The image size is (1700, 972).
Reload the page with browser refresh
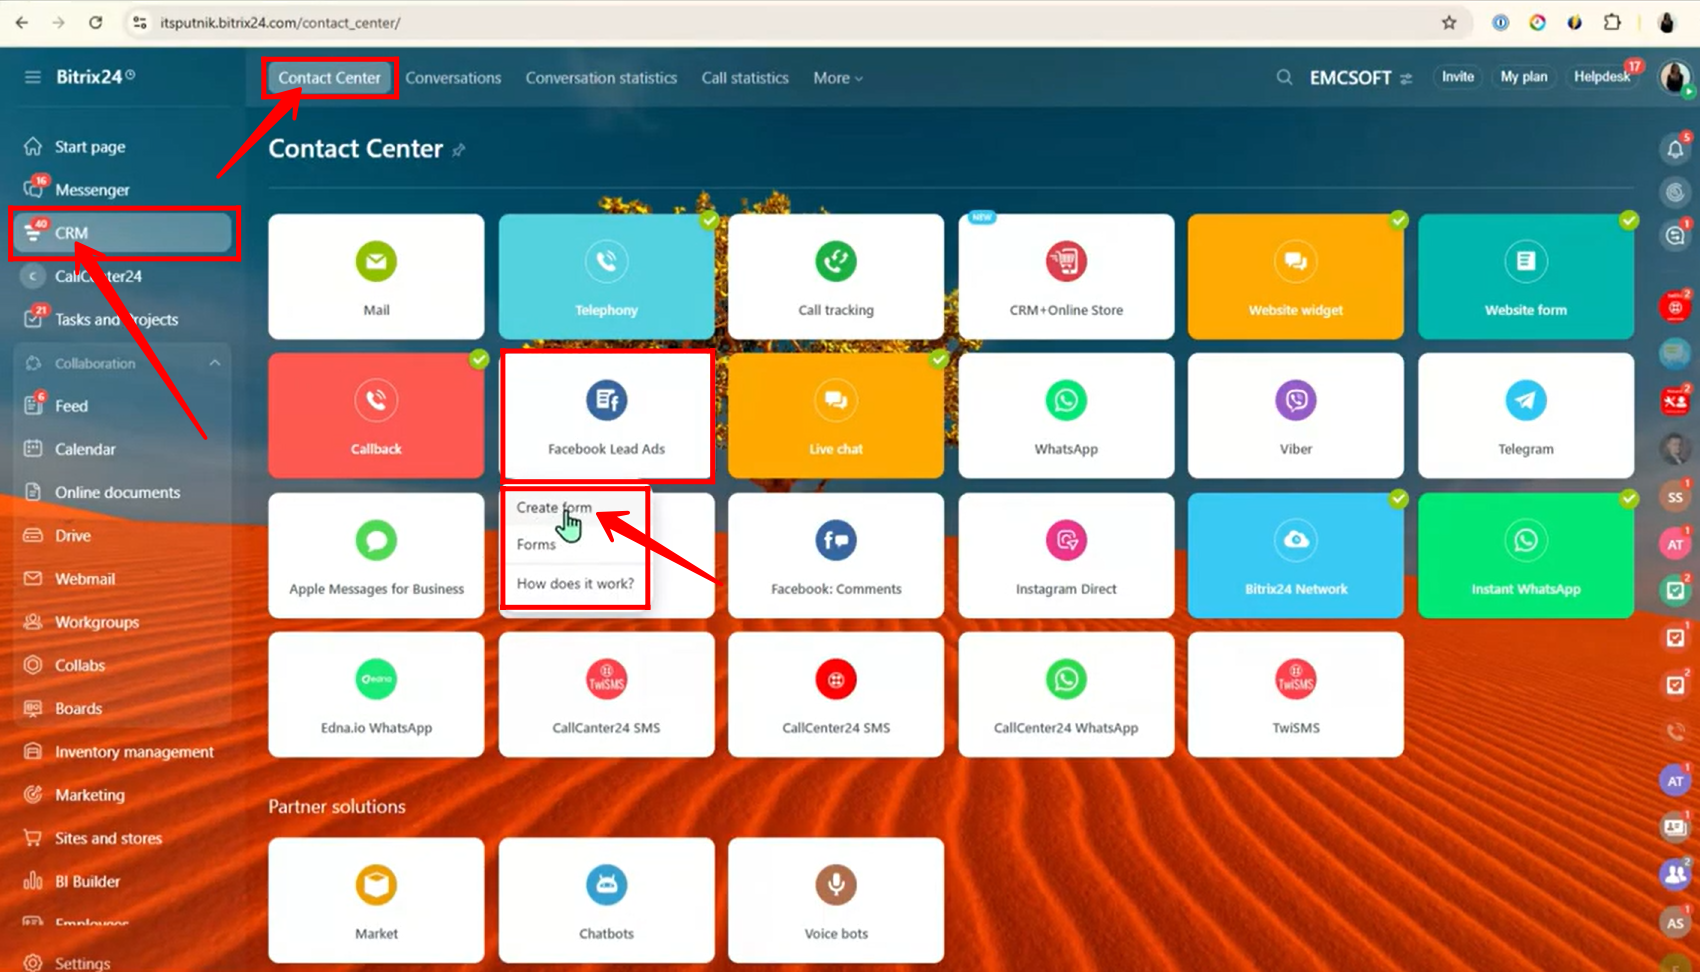pos(95,22)
